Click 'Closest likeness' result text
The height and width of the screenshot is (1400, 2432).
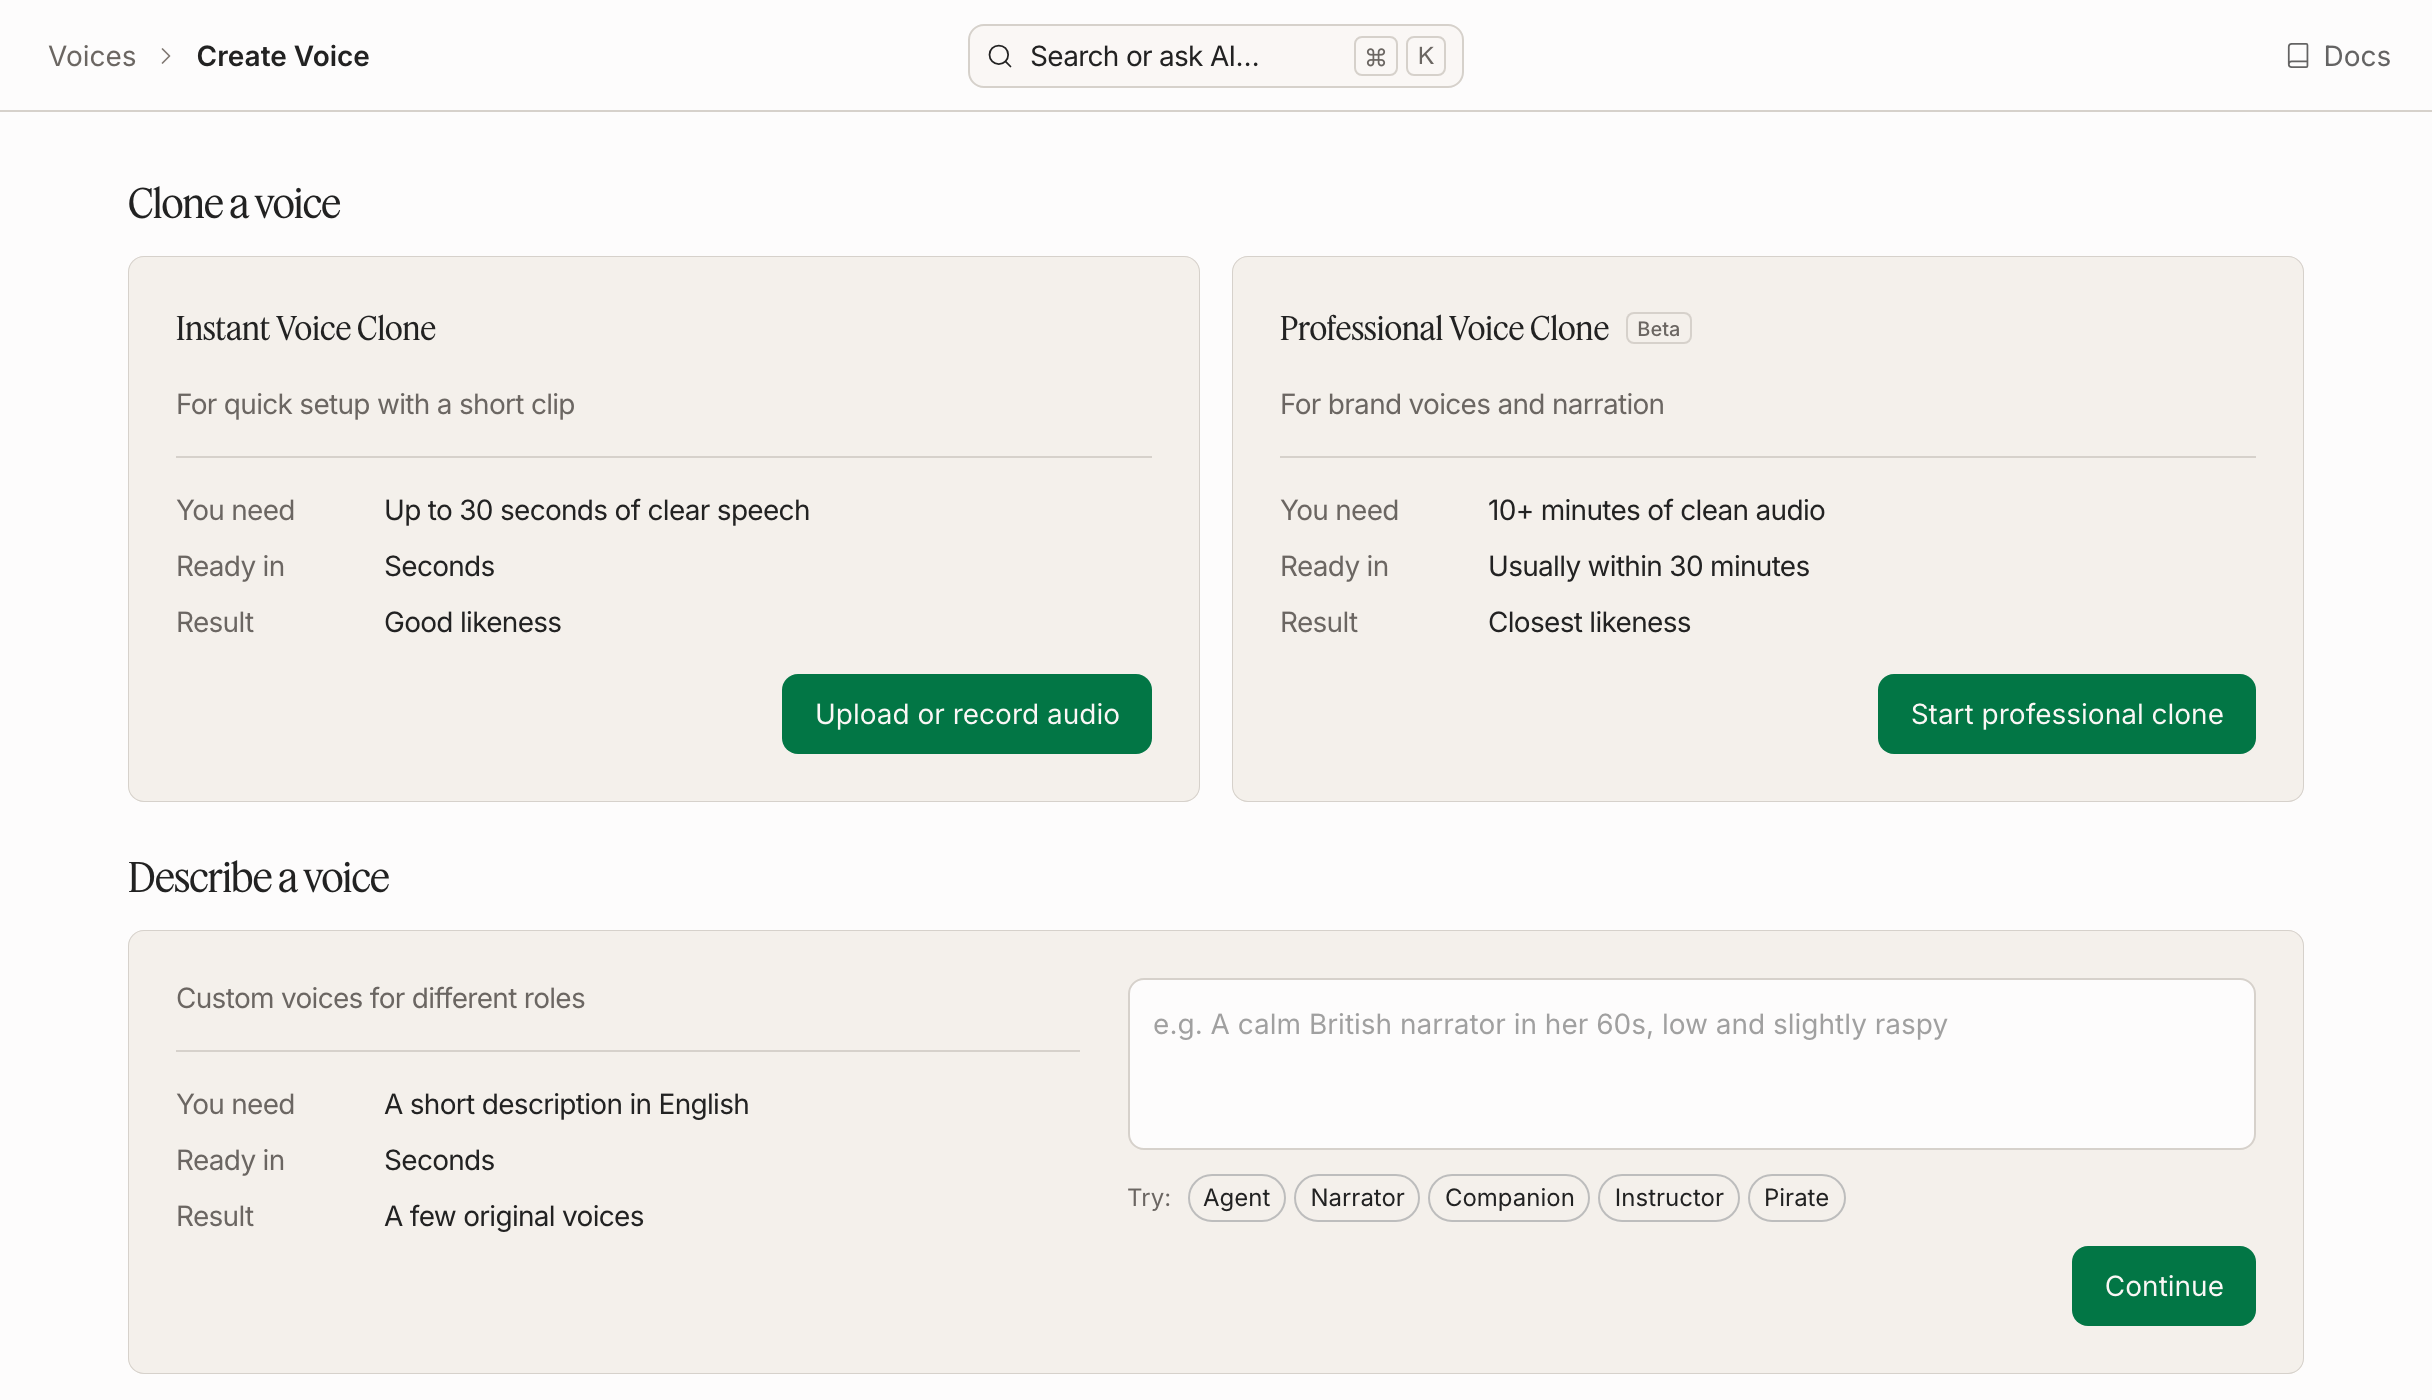tap(1589, 622)
